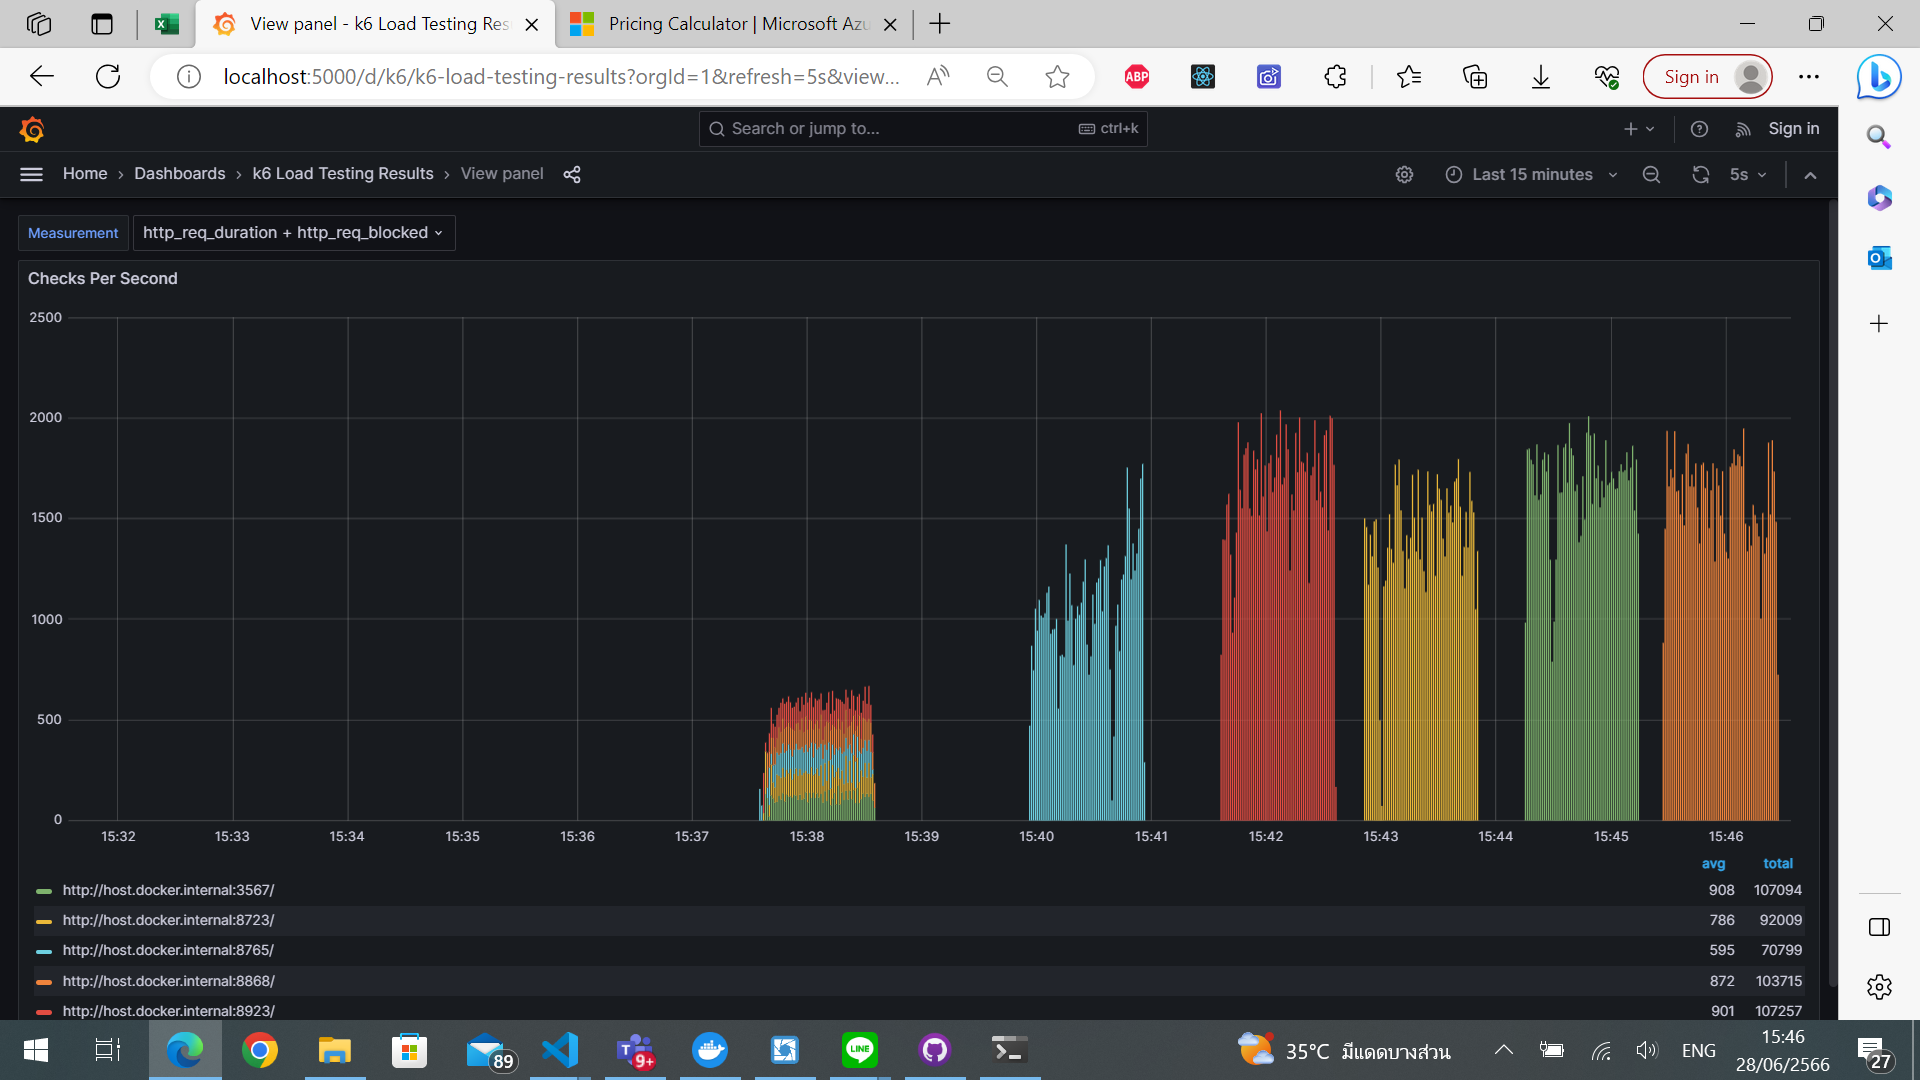Toggle series host.docker.internal:3567 in legend
Image resolution: width=1920 pixels, height=1080 pixels.
[x=168, y=890]
